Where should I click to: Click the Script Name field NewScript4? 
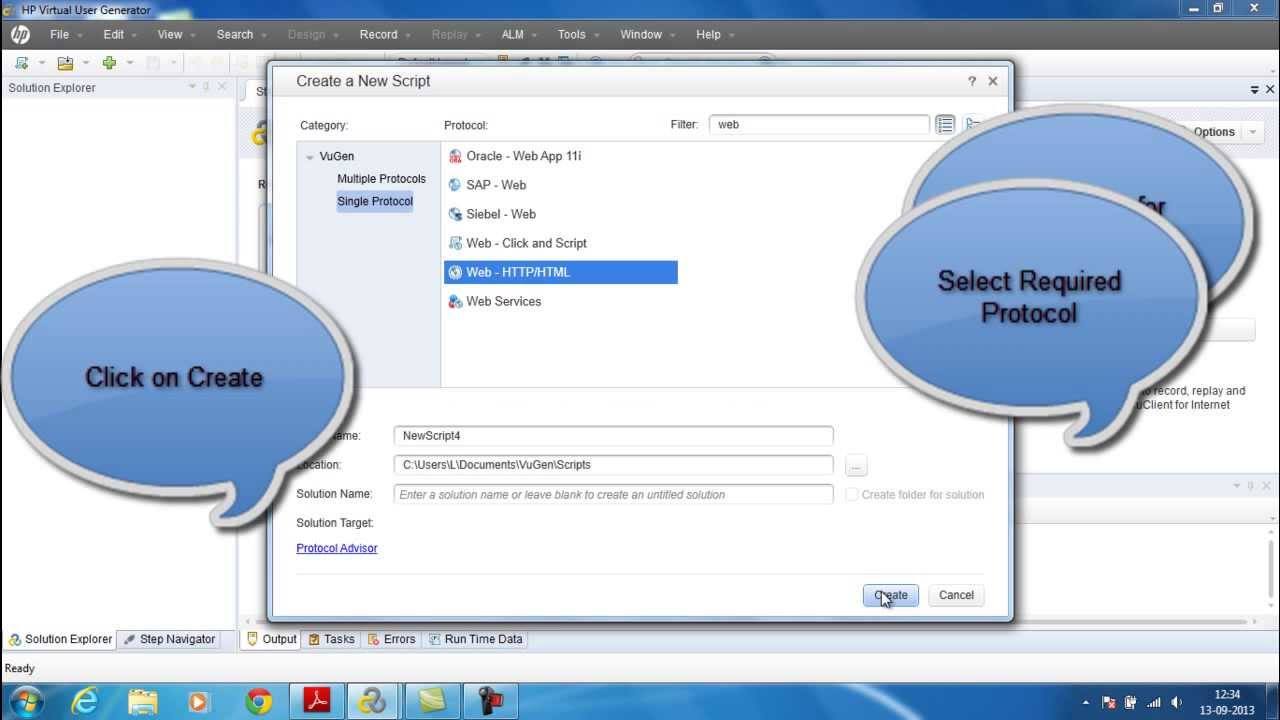[x=613, y=436]
